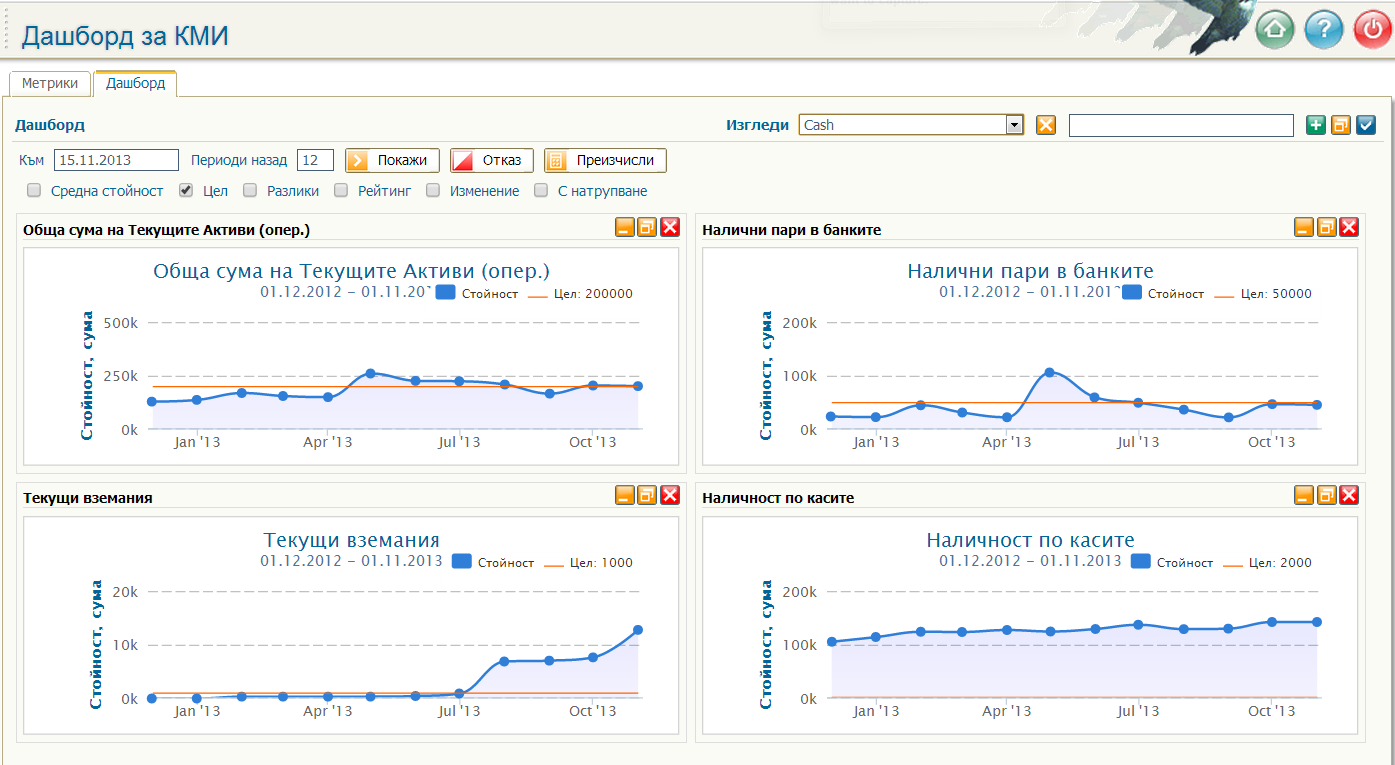Click the Покажи button
1395x765 pixels.
pyautogui.click(x=393, y=160)
